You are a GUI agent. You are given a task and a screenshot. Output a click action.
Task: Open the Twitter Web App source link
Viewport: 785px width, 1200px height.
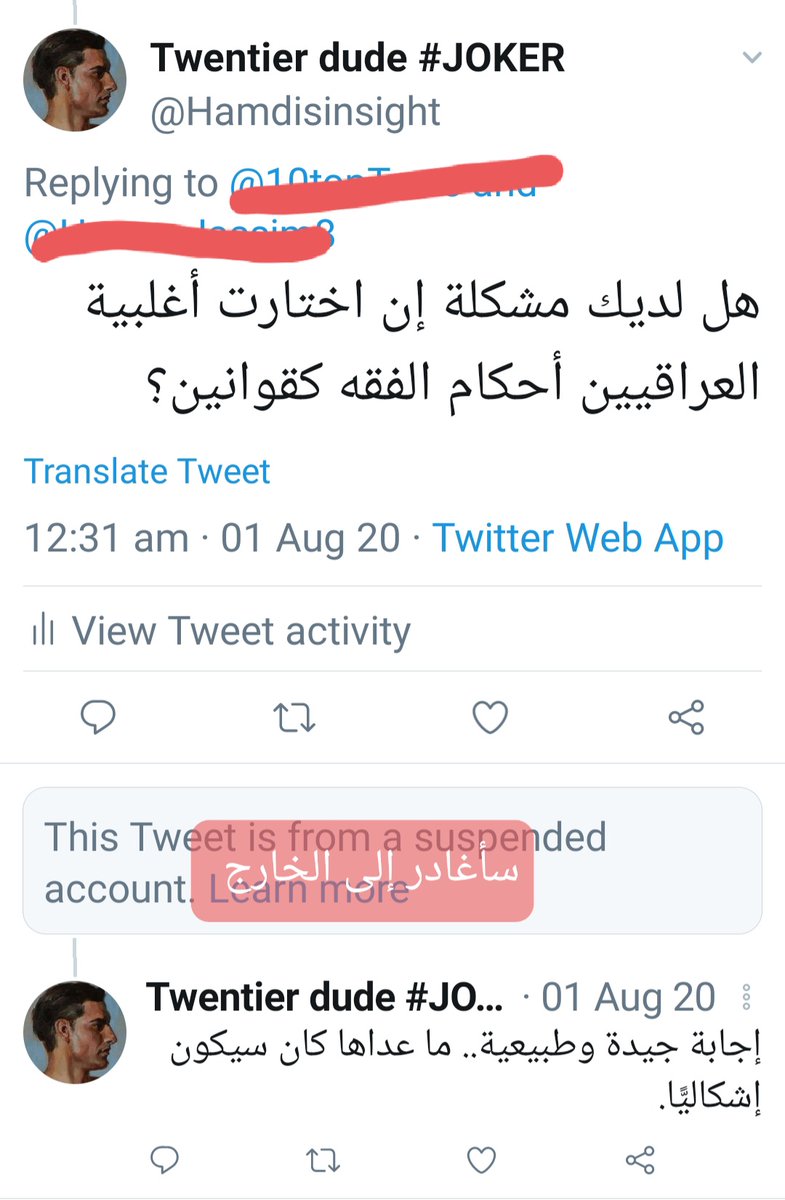578,539
